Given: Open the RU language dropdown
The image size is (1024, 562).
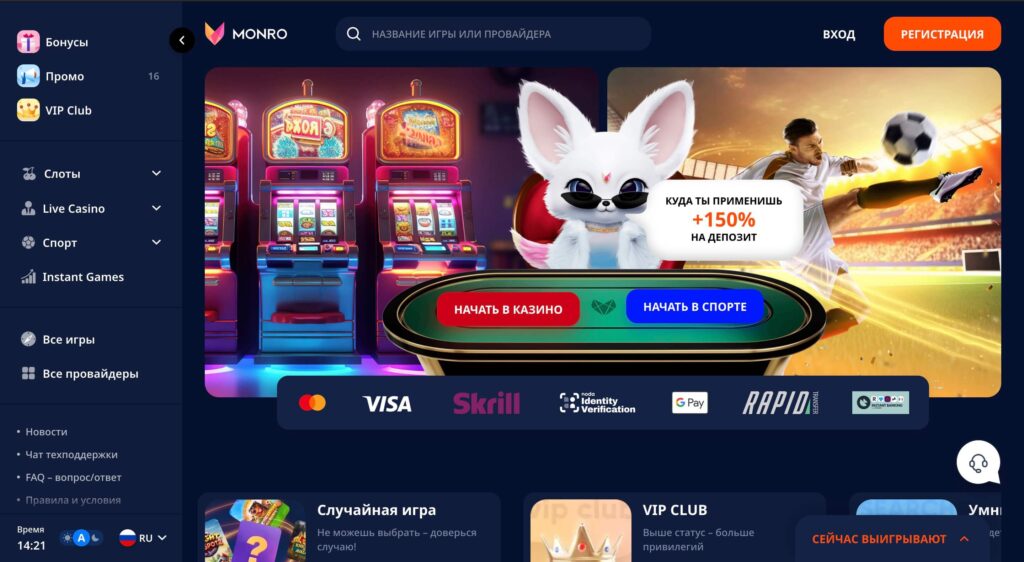Looking at the screenshot, I should (143, 538).
